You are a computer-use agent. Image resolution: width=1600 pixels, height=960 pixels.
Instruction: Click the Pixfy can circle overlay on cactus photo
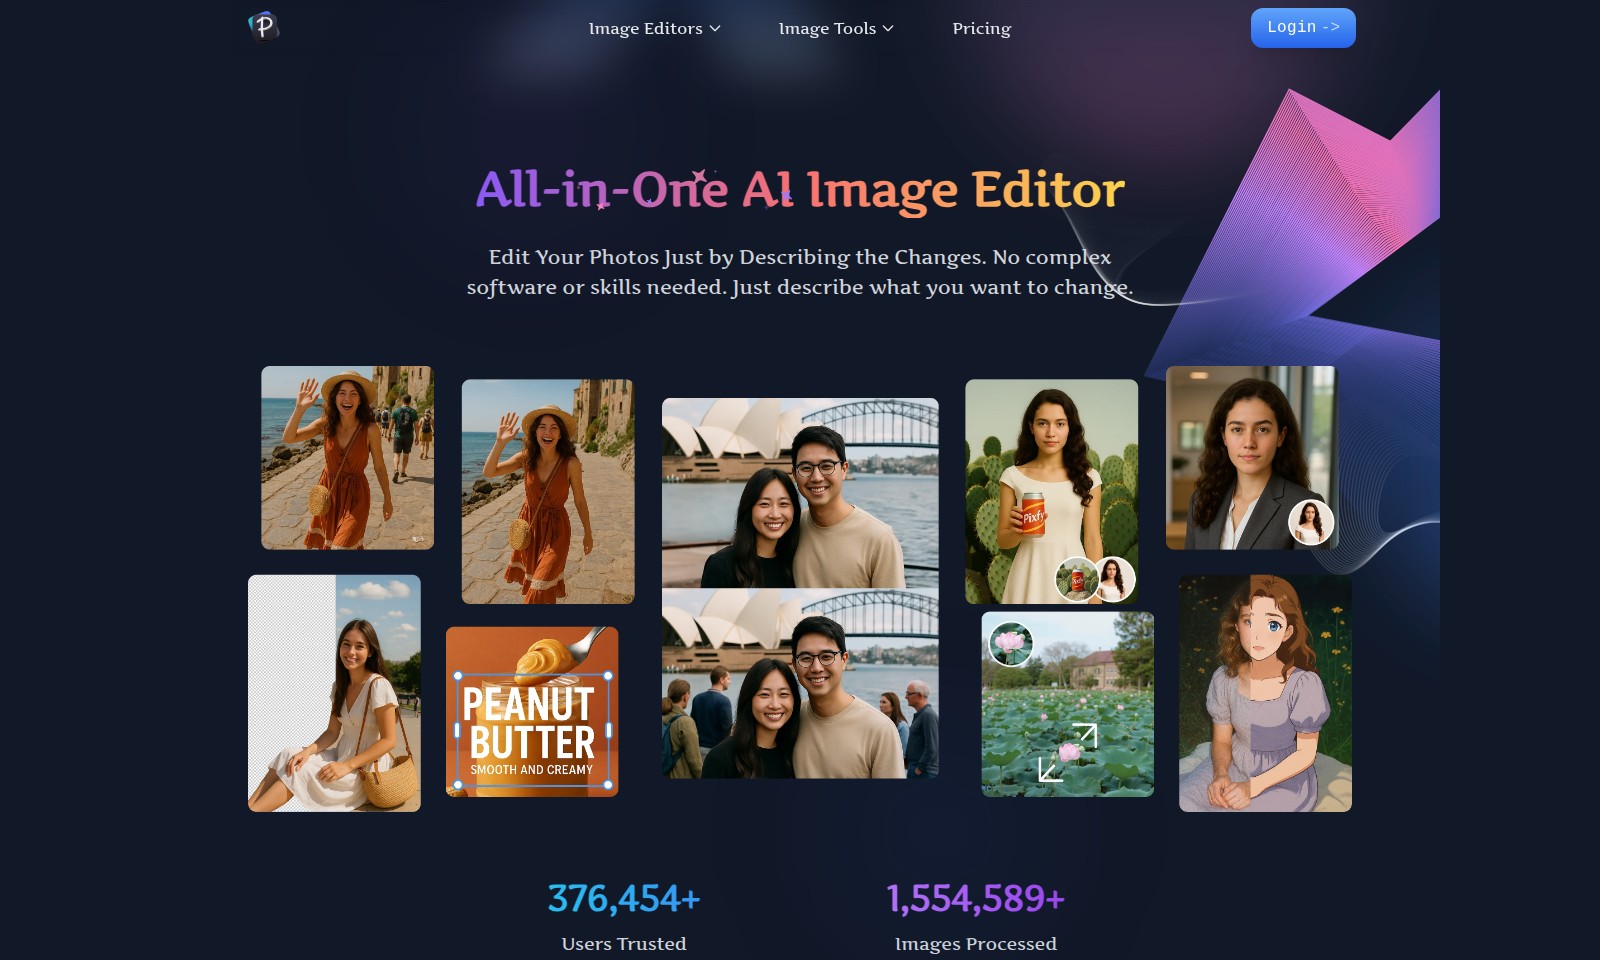(x=1077, y=581)
